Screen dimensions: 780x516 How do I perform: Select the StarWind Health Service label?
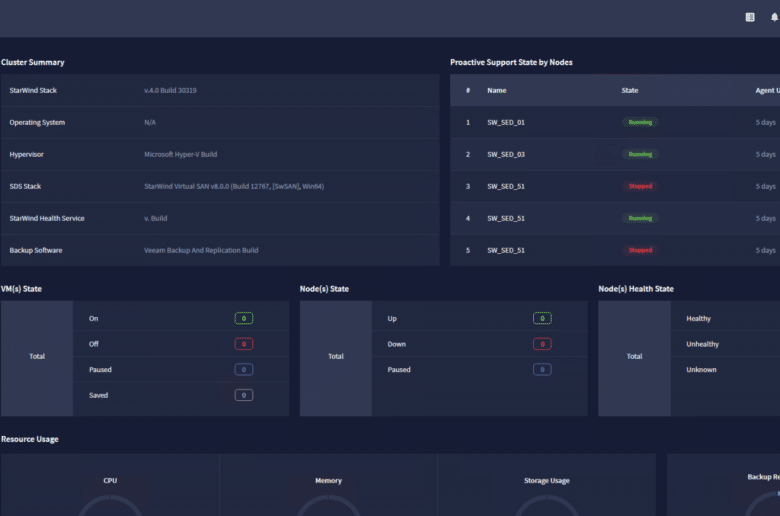(47, 218)
